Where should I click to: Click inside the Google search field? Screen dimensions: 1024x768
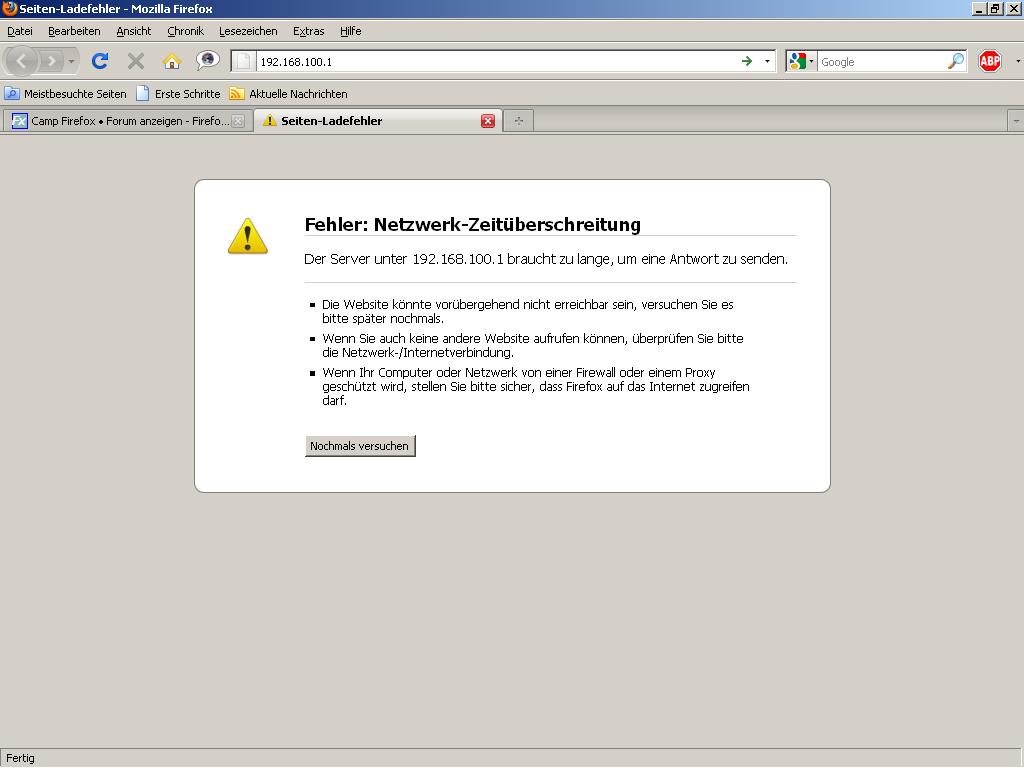click(x=882, y=61)
